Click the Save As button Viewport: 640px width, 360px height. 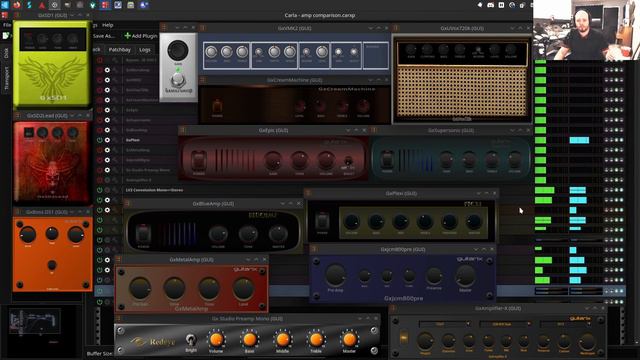pos(104,36)
